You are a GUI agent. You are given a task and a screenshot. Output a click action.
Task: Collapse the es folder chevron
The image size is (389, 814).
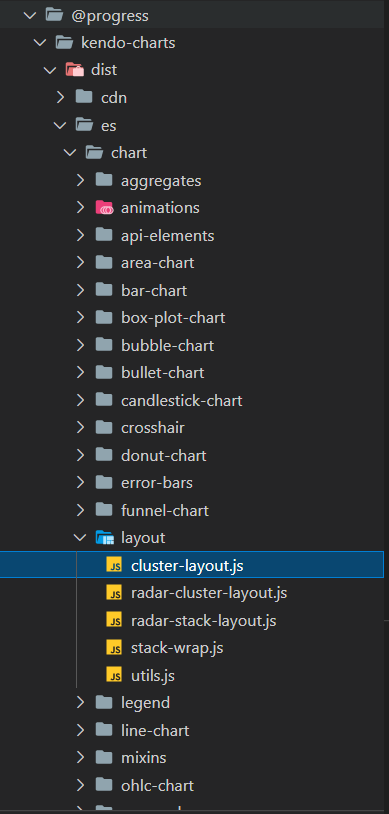[x=60, y=125]
